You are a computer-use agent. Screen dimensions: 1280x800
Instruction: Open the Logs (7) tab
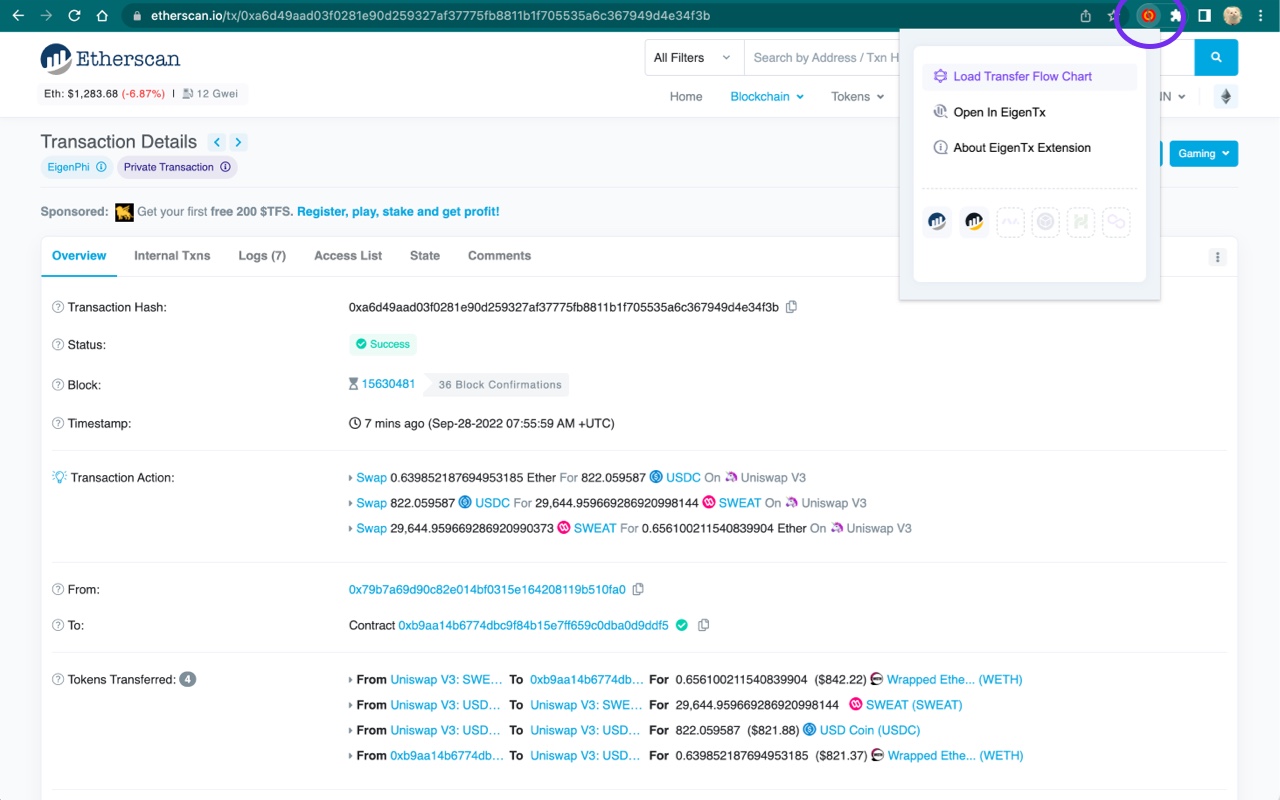click(x=262, y=256)
